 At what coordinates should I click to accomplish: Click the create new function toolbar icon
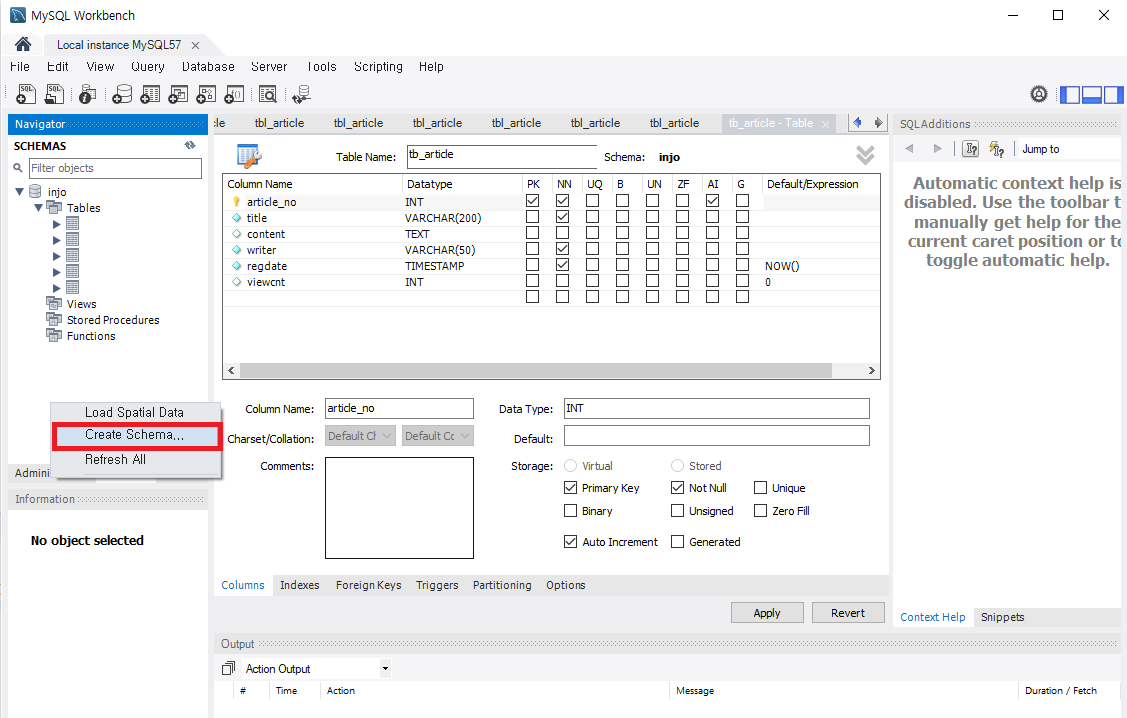(x=234, y=94)
